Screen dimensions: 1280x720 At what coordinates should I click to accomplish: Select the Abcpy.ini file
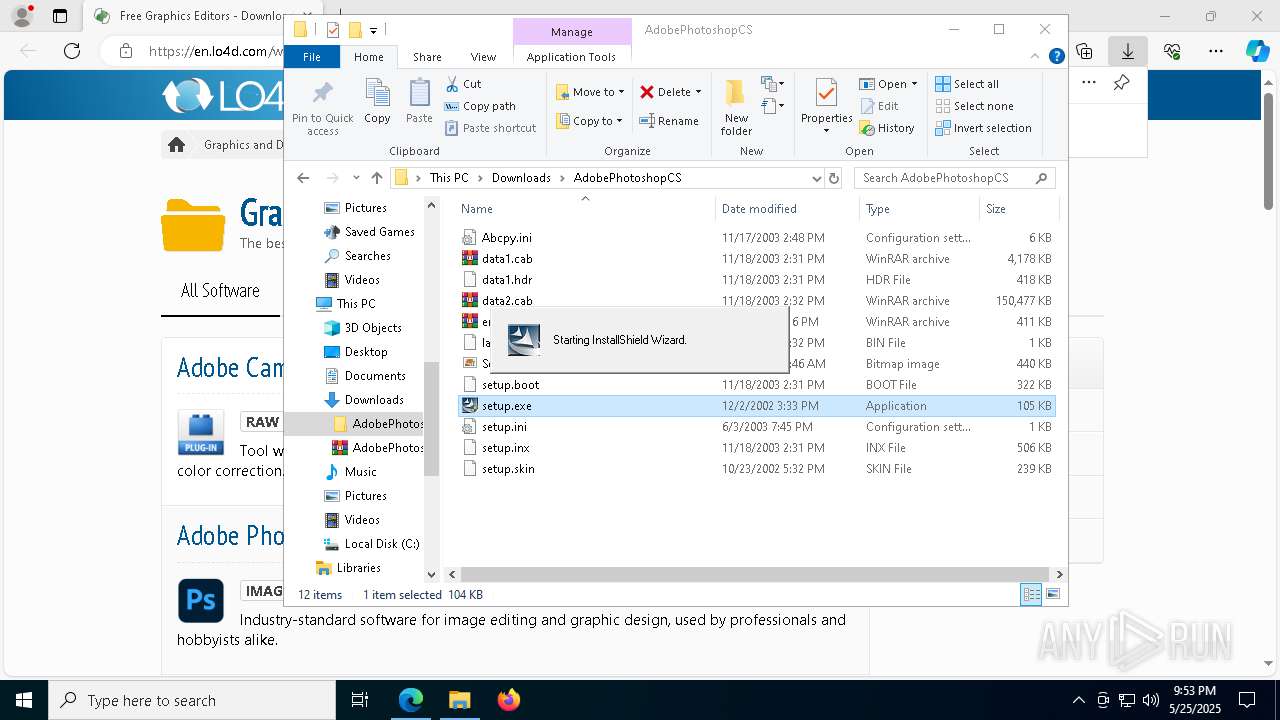pos(756,238)
